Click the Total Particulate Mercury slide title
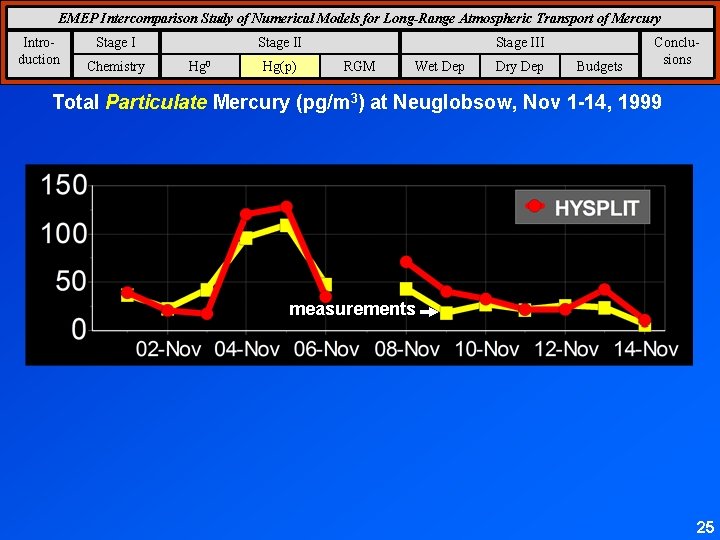Viewport: 720px width, 540px height. point(357,101)
